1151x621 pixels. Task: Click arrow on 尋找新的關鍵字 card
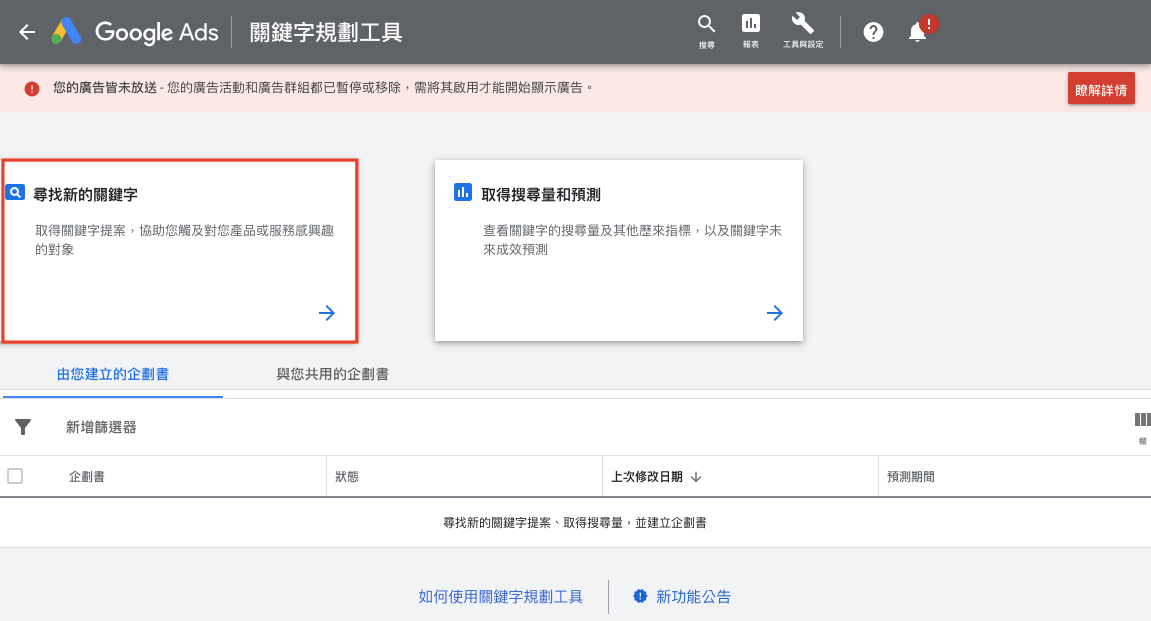(x=326, y=313)
